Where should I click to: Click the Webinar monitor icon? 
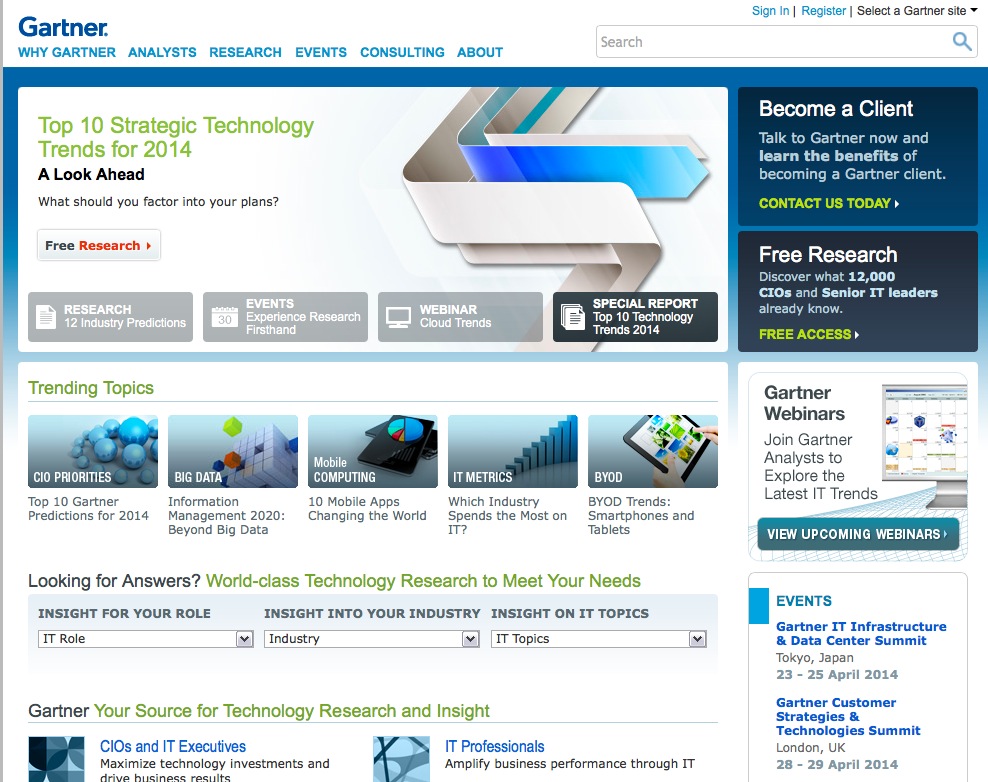(x=399, y=317)
